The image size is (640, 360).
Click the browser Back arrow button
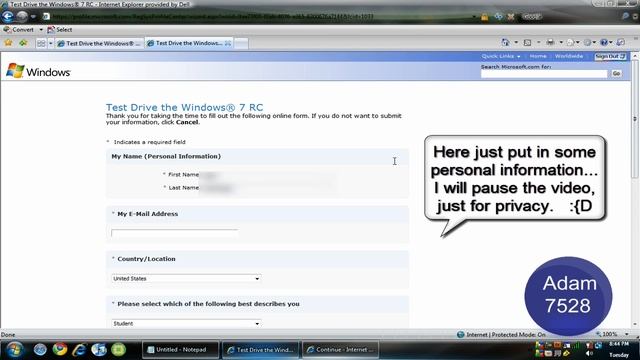click(8, 16)
